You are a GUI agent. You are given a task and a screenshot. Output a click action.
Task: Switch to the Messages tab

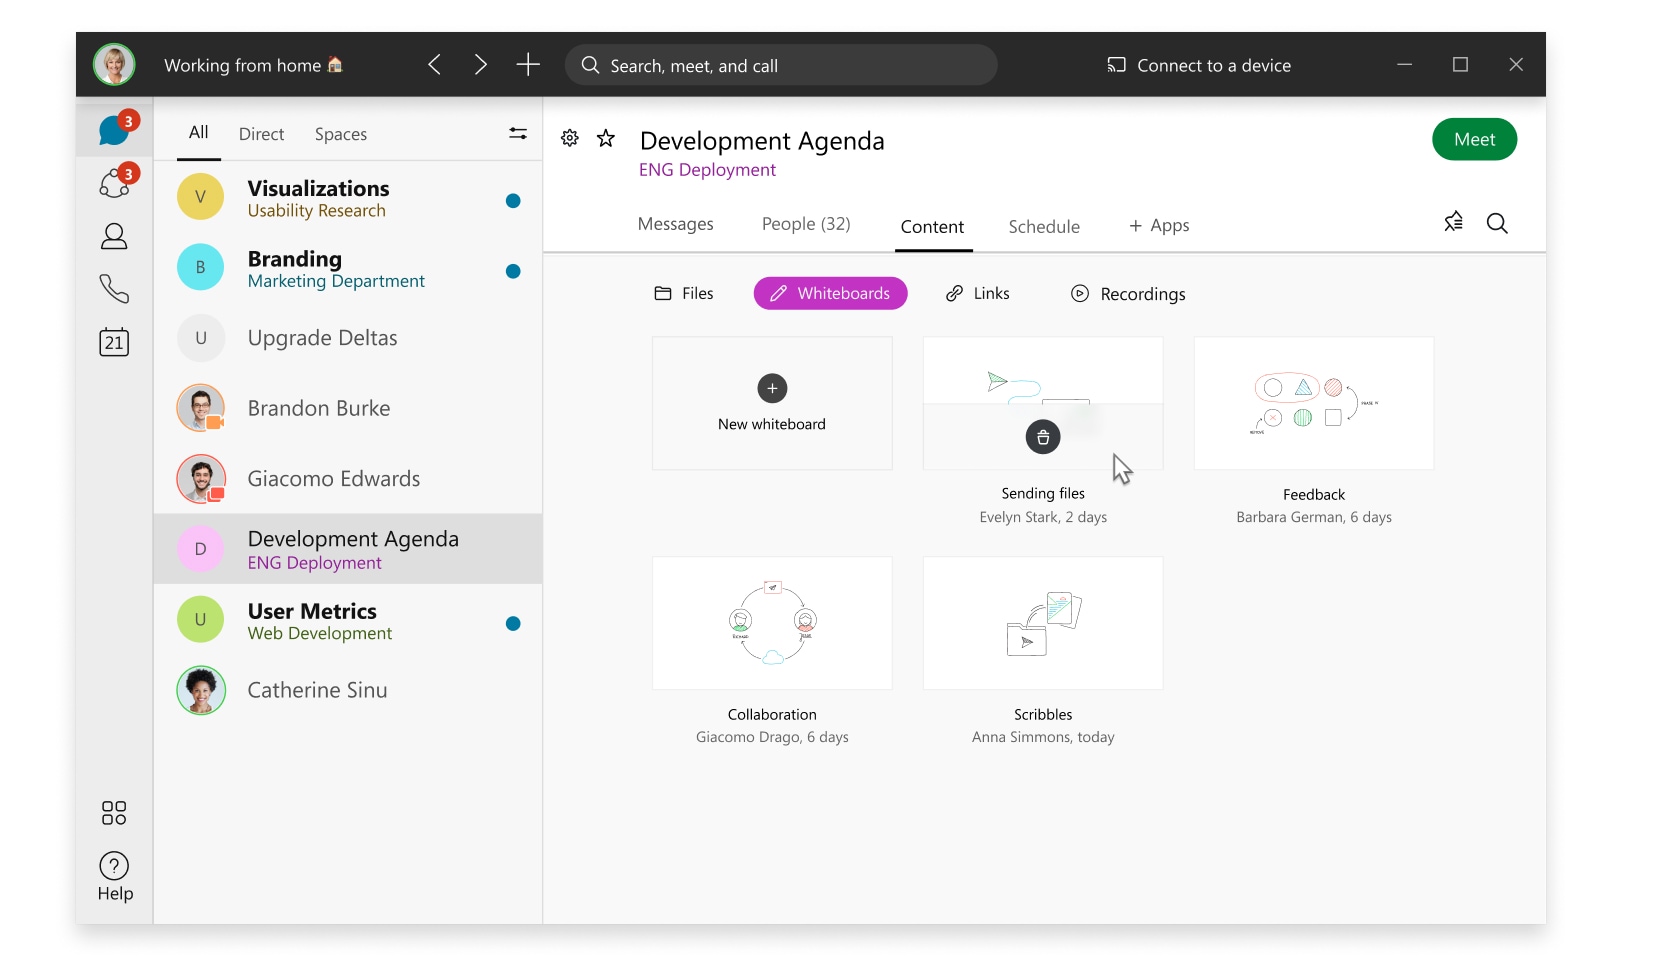[x=675, y=224]
